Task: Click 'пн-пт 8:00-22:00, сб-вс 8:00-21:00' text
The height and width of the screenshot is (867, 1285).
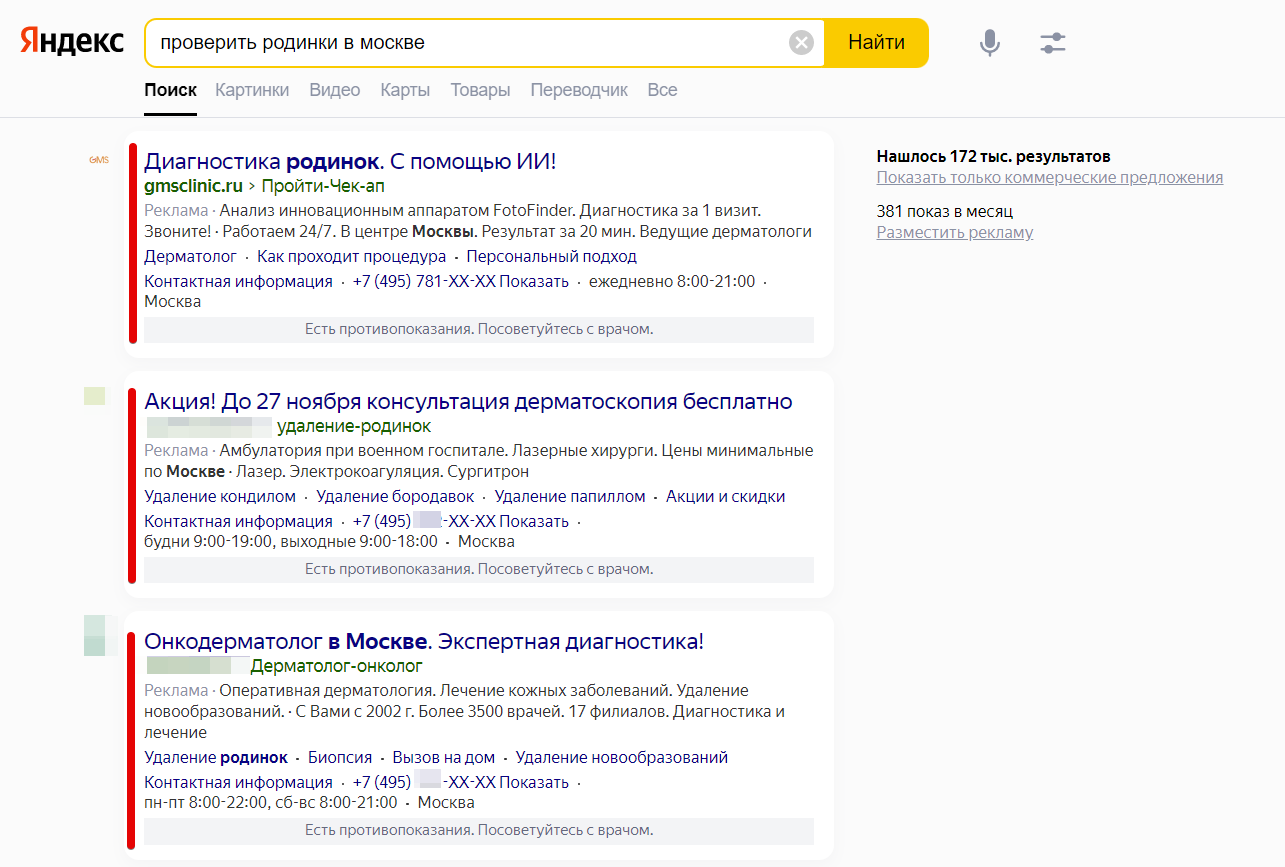Action: (271, 802)
